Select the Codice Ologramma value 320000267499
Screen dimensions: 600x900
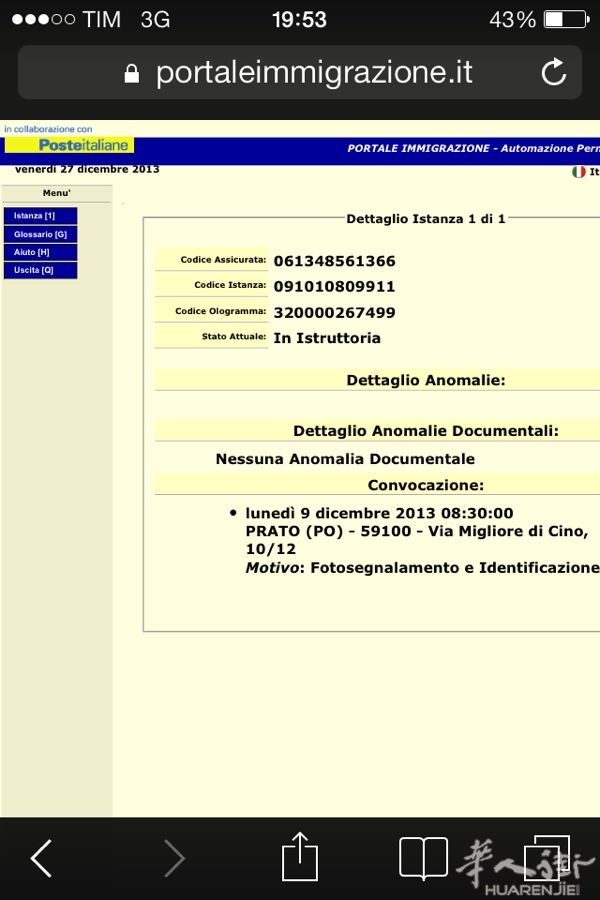[x=335, y=313]
